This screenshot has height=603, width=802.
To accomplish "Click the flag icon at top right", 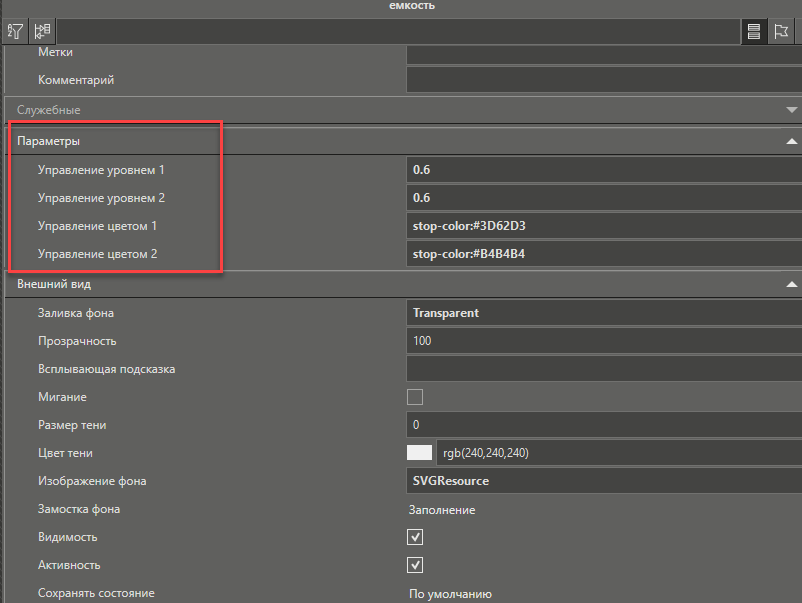I will (782, 31).
